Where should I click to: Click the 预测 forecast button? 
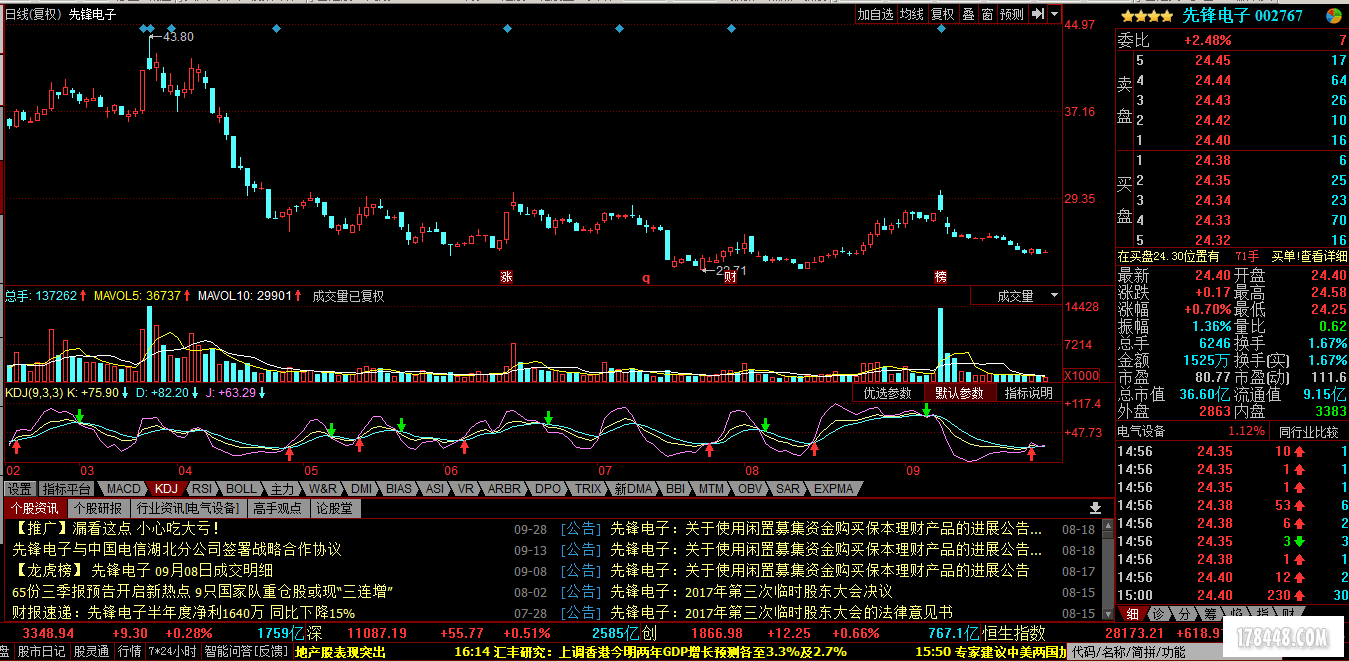tap(1012, 14)
